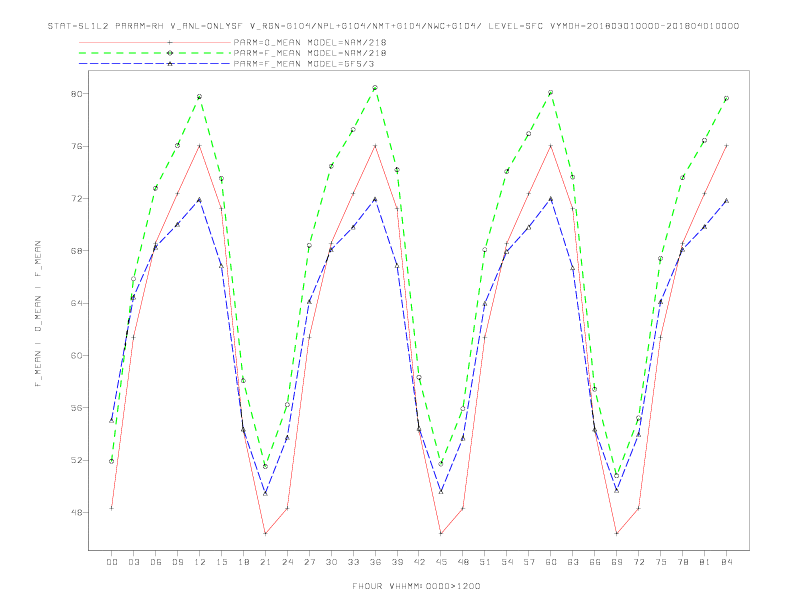Click the x-axis tick label 72

point(639,562)
